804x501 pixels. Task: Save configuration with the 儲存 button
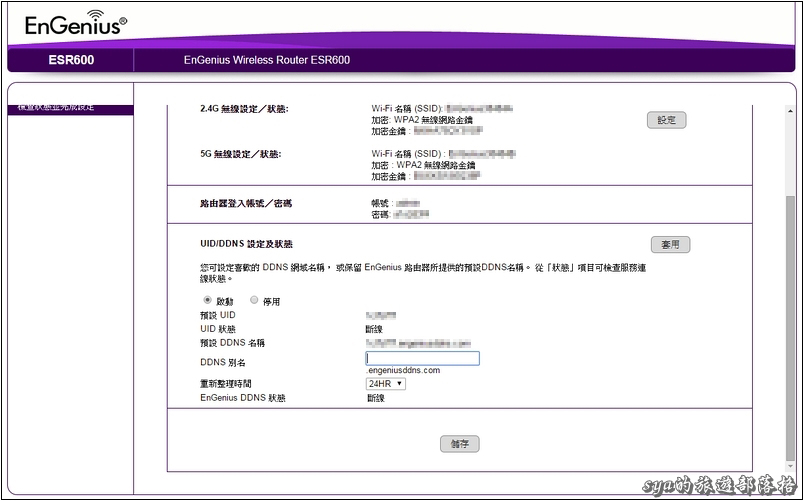pyautogui.click(x=459, y=444)
